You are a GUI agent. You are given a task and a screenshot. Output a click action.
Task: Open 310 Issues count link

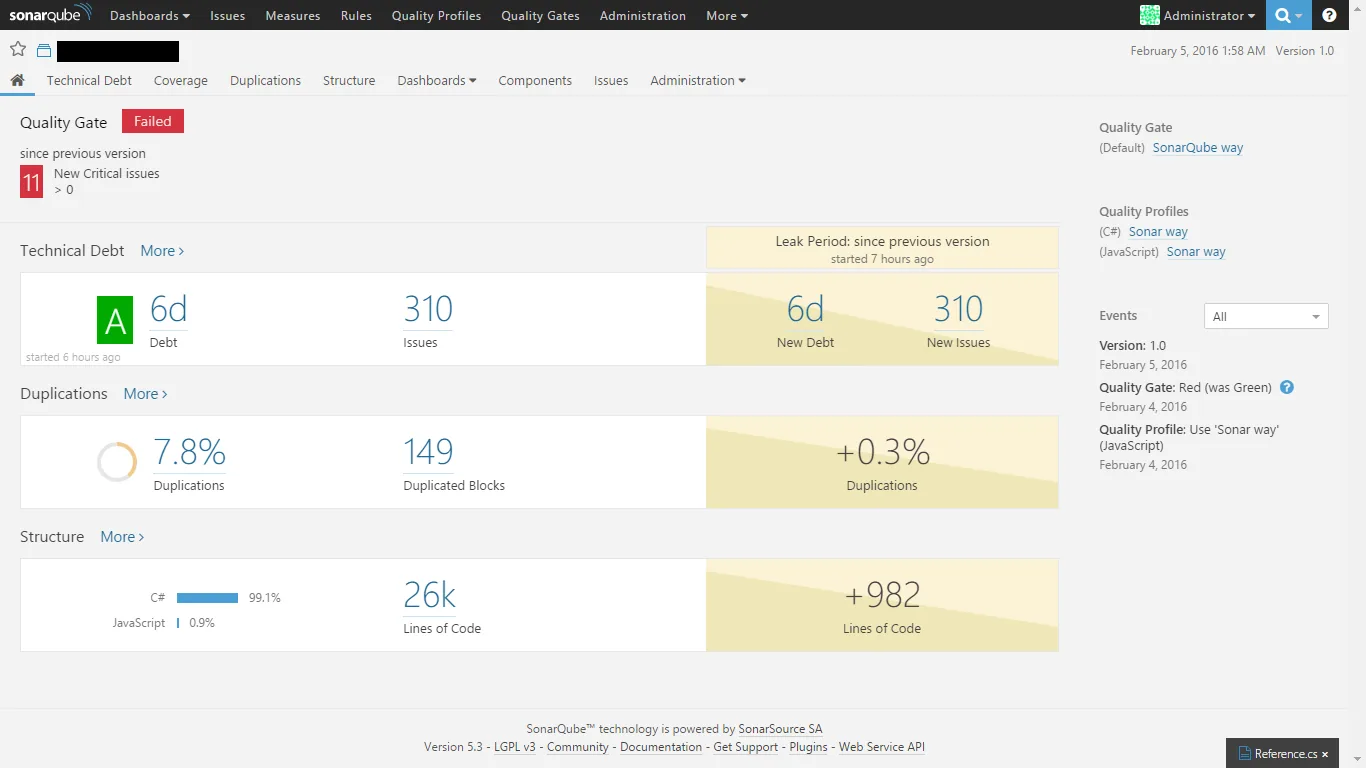[428, 309]
